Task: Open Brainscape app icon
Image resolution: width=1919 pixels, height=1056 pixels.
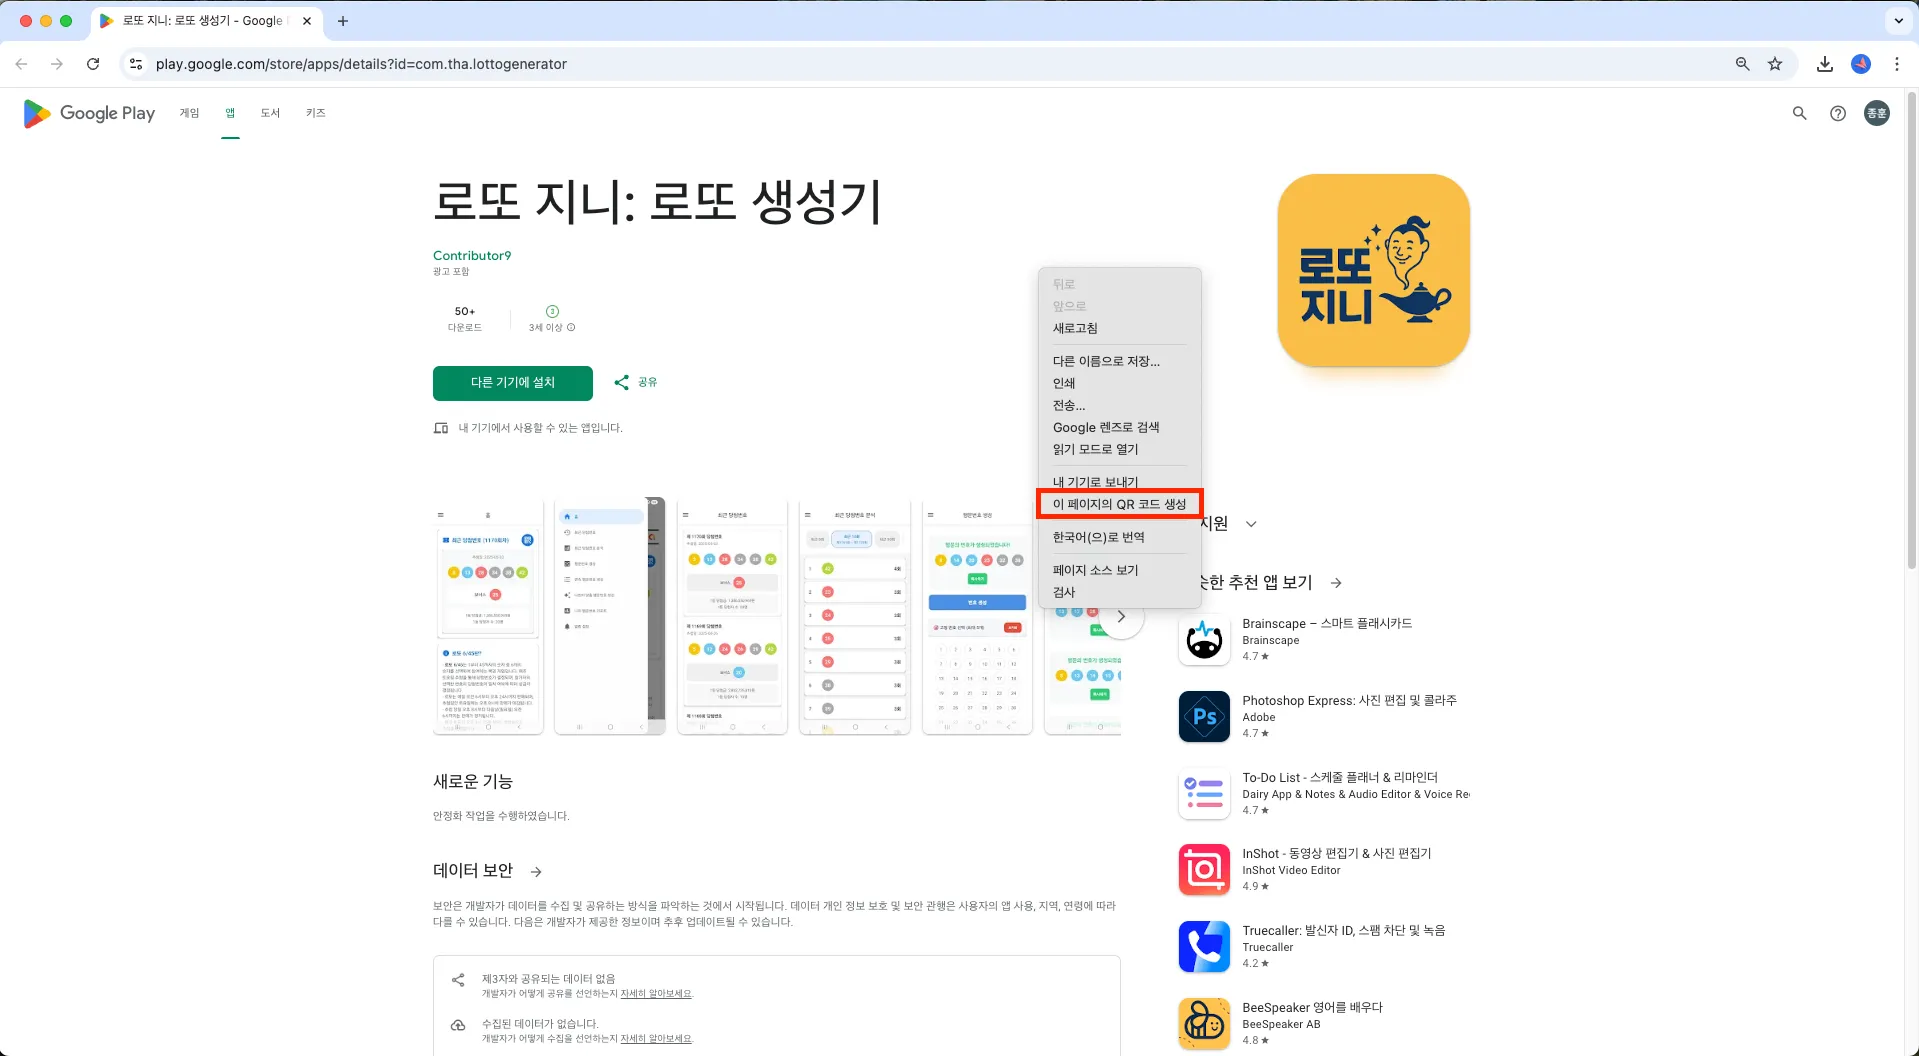Action: [1204, 640]
